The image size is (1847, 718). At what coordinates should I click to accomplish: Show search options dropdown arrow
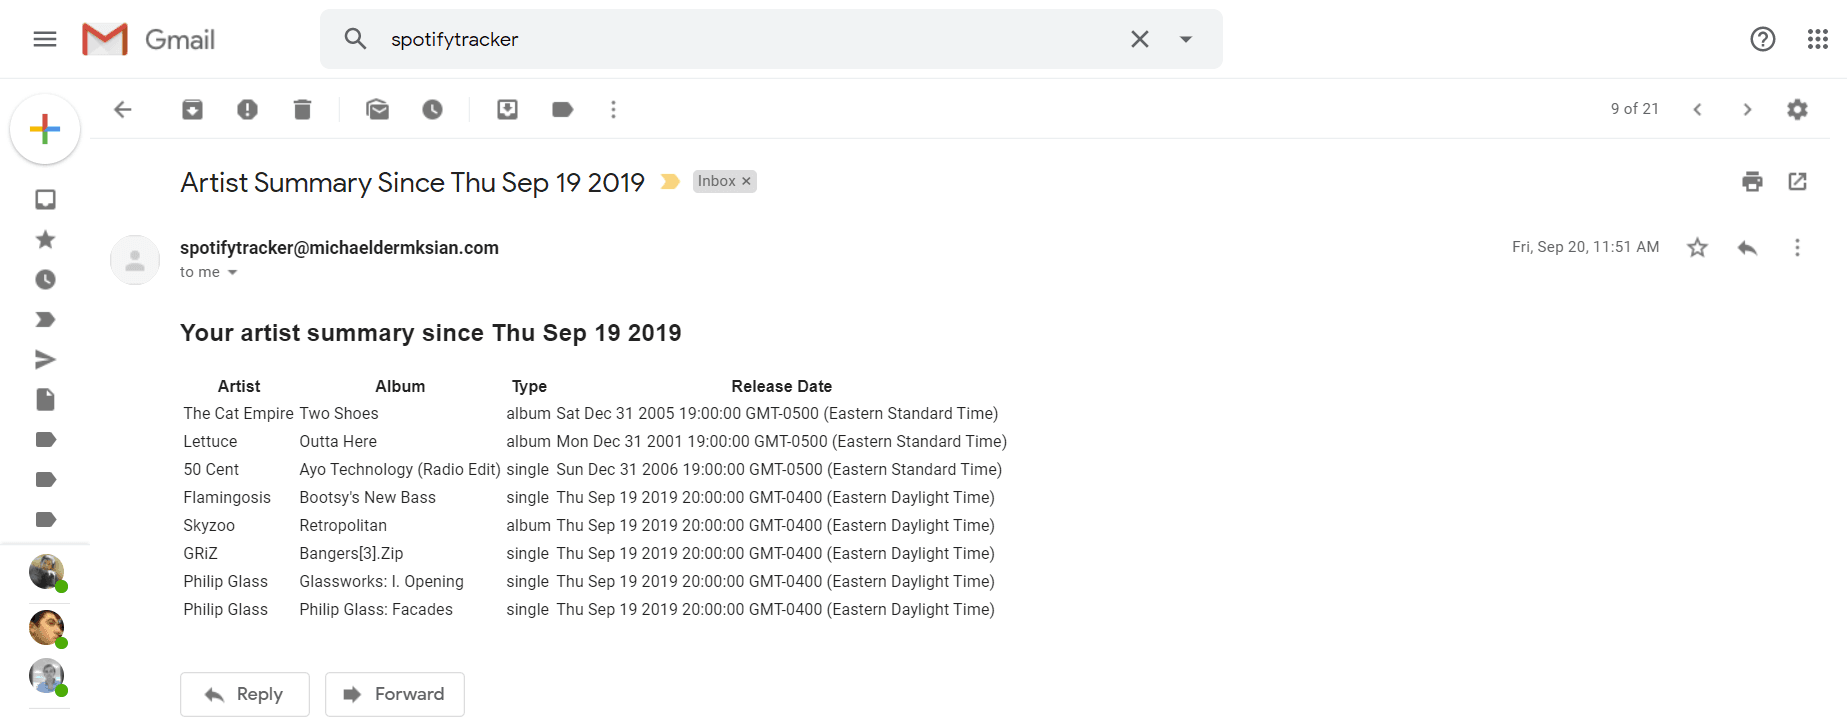click(1186, 40)
